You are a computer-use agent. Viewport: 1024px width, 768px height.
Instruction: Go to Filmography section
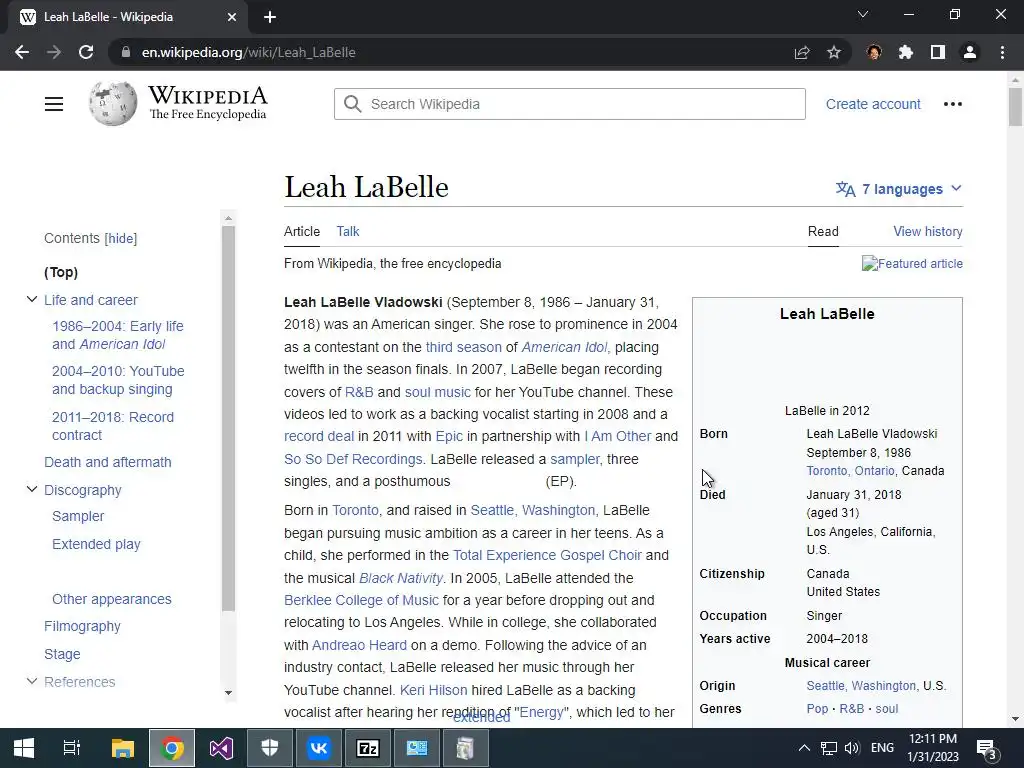82,626
